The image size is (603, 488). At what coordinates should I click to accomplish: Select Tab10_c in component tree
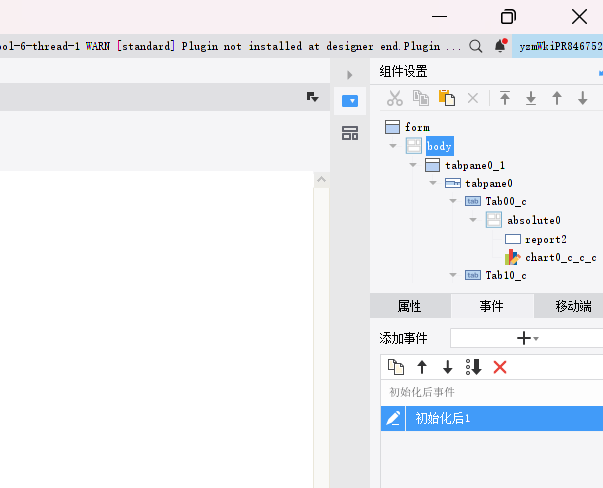click(x=506, y=275)
